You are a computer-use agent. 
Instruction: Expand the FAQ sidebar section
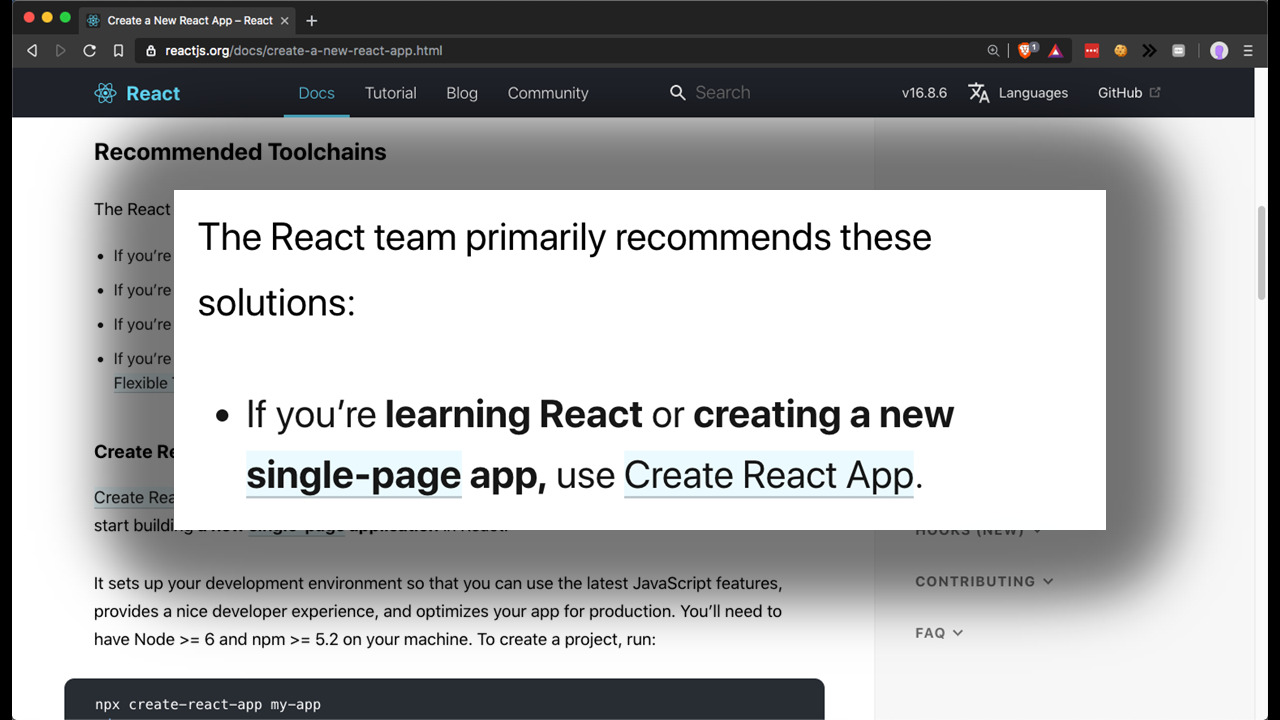click(x=939, y=633)
